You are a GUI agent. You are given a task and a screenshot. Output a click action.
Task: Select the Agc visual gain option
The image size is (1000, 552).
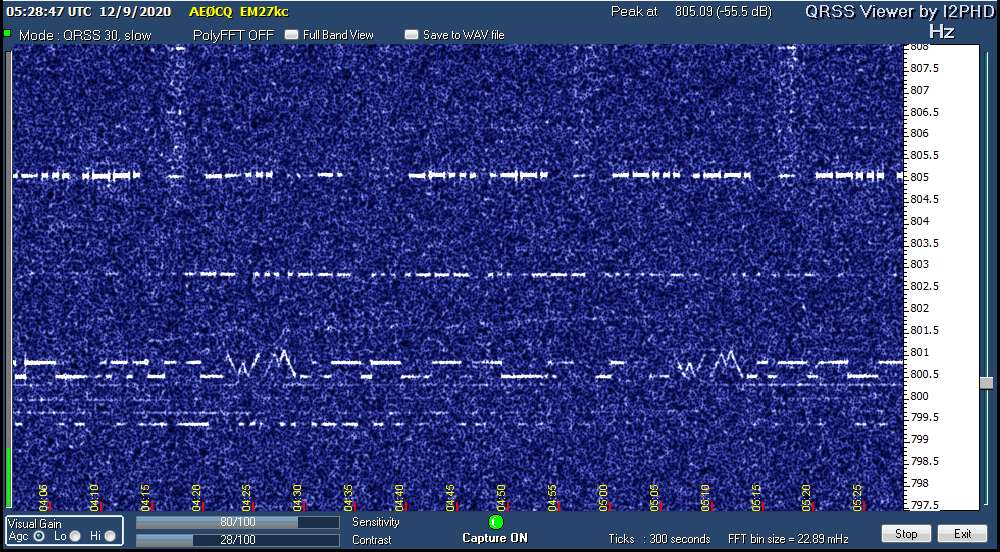coord(39,536)
